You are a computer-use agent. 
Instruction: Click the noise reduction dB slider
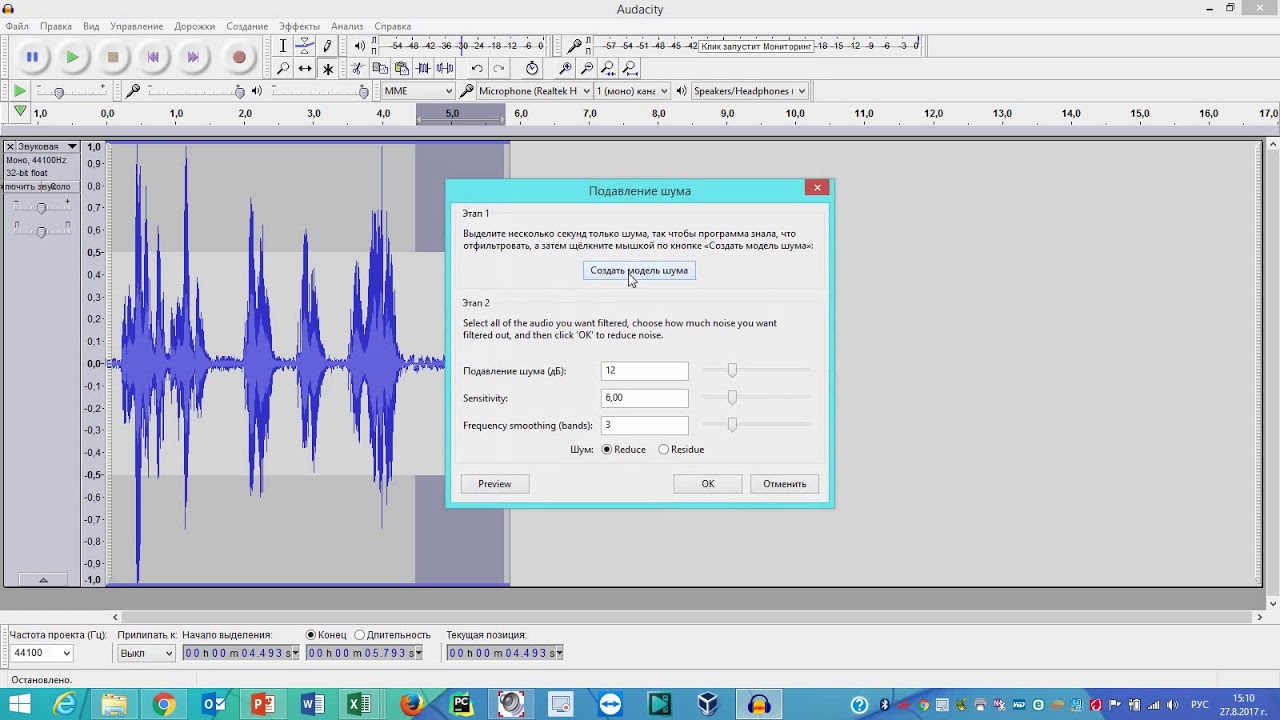(x=756, y=371)
